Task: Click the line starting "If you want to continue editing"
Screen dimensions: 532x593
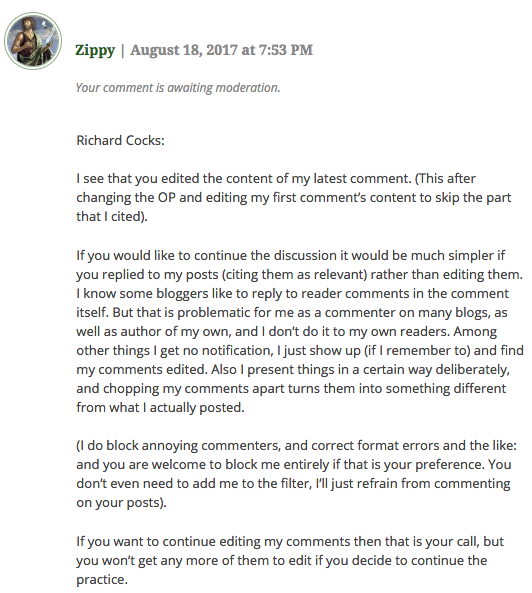Action: [290, 542]
